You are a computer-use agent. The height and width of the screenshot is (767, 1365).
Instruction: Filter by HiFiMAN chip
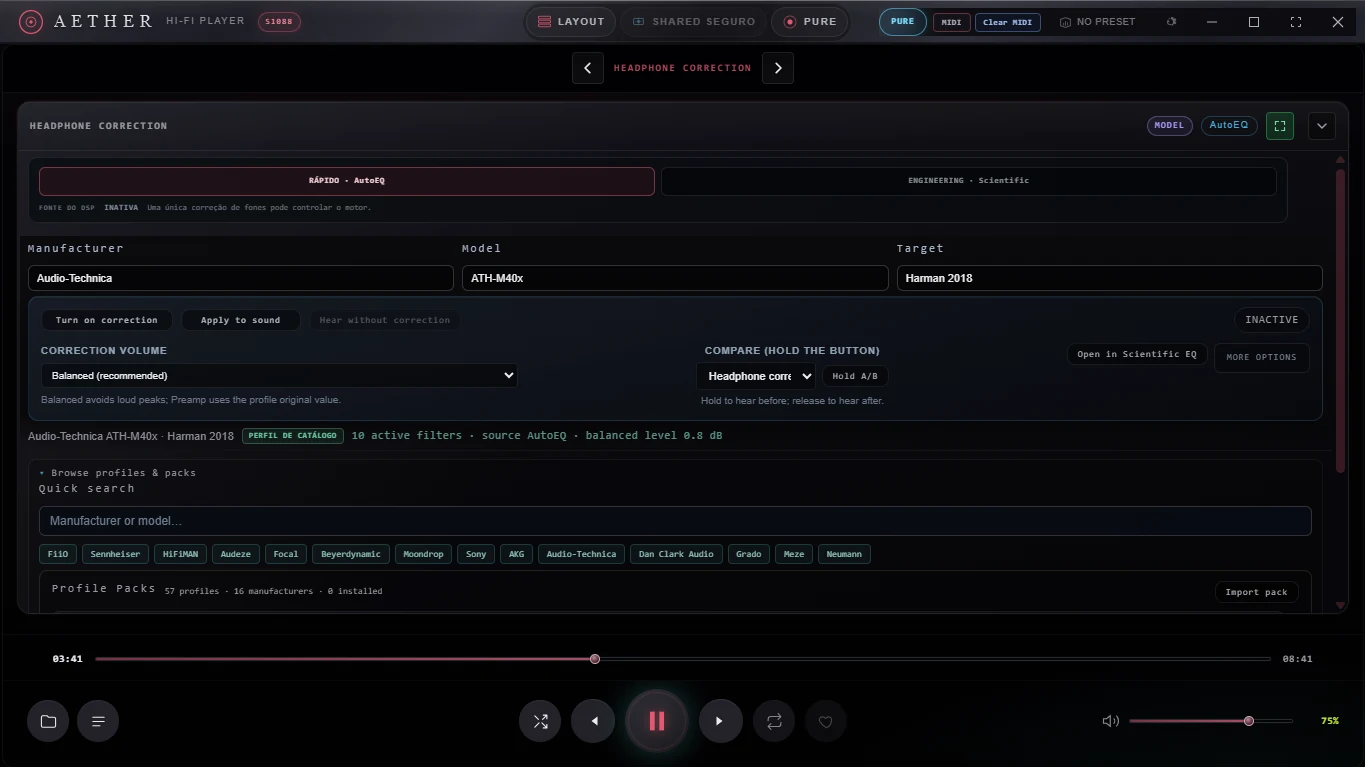point(182,554)
